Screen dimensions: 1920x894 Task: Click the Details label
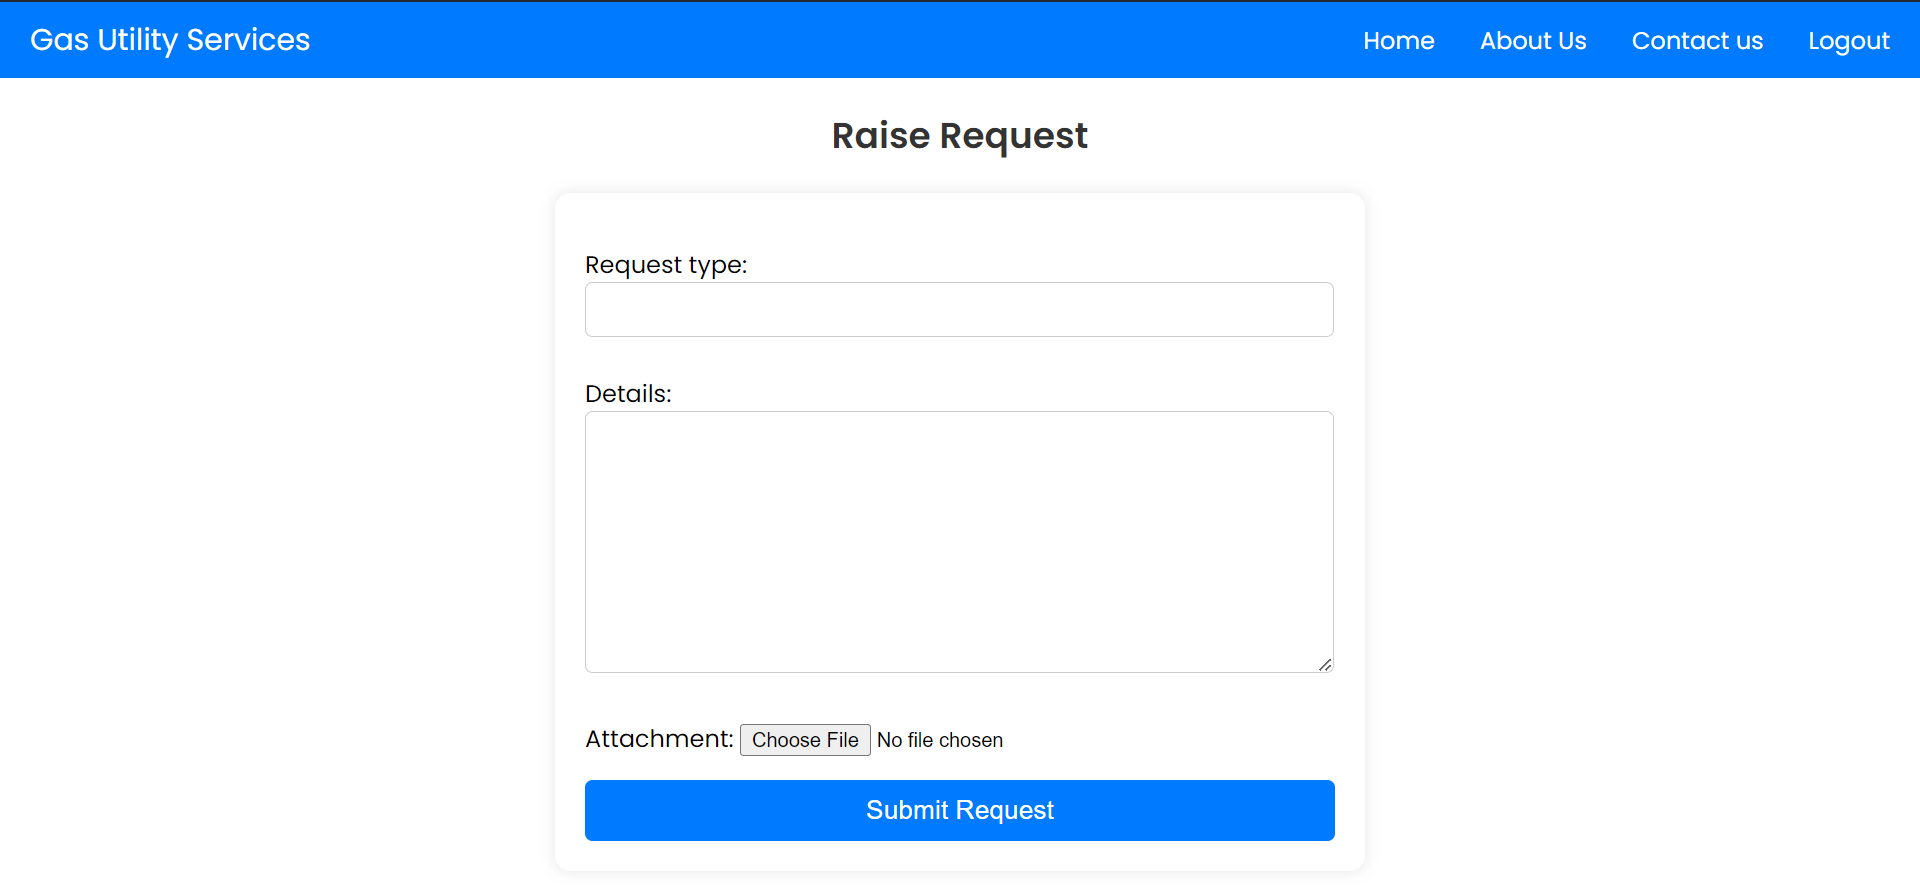[628, 394]
